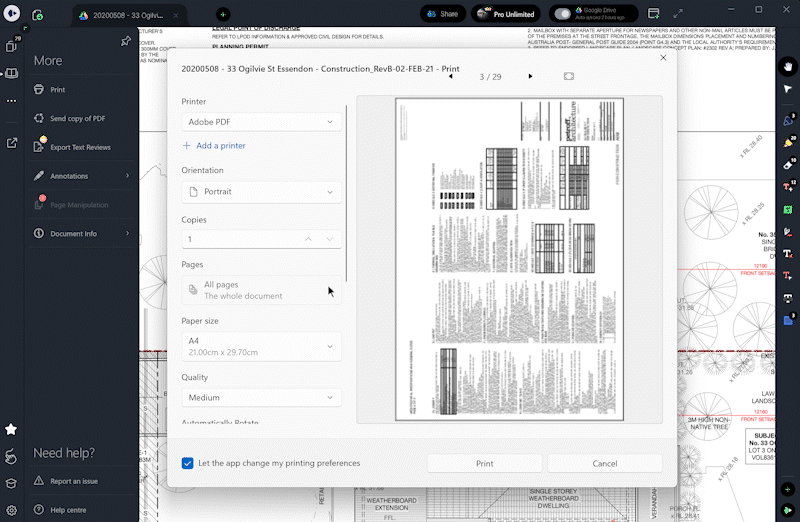
Task: Decrease copies with the down arrow
Action: [330, 239]
